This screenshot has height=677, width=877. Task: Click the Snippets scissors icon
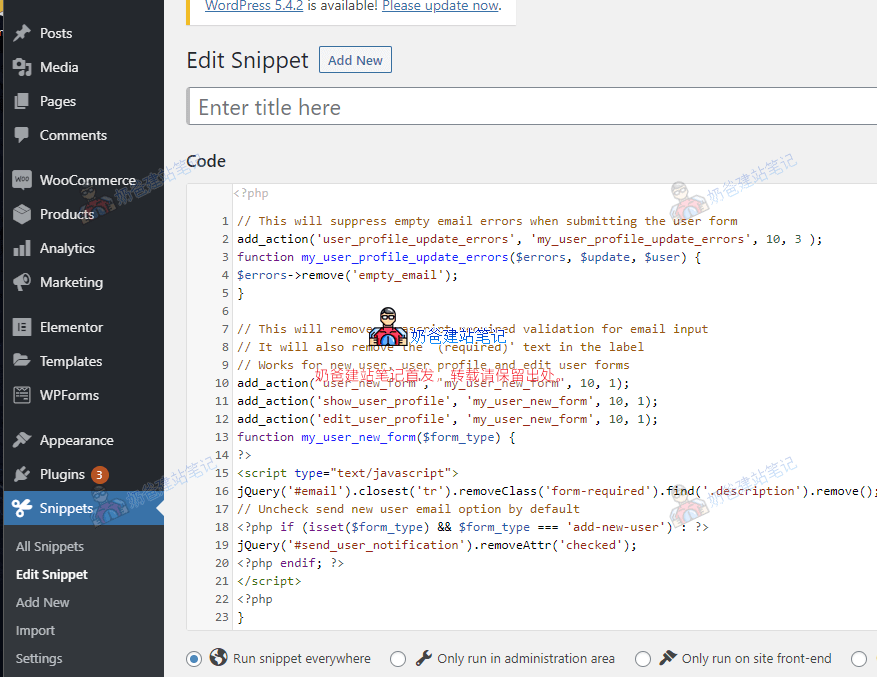coord(22,508)
